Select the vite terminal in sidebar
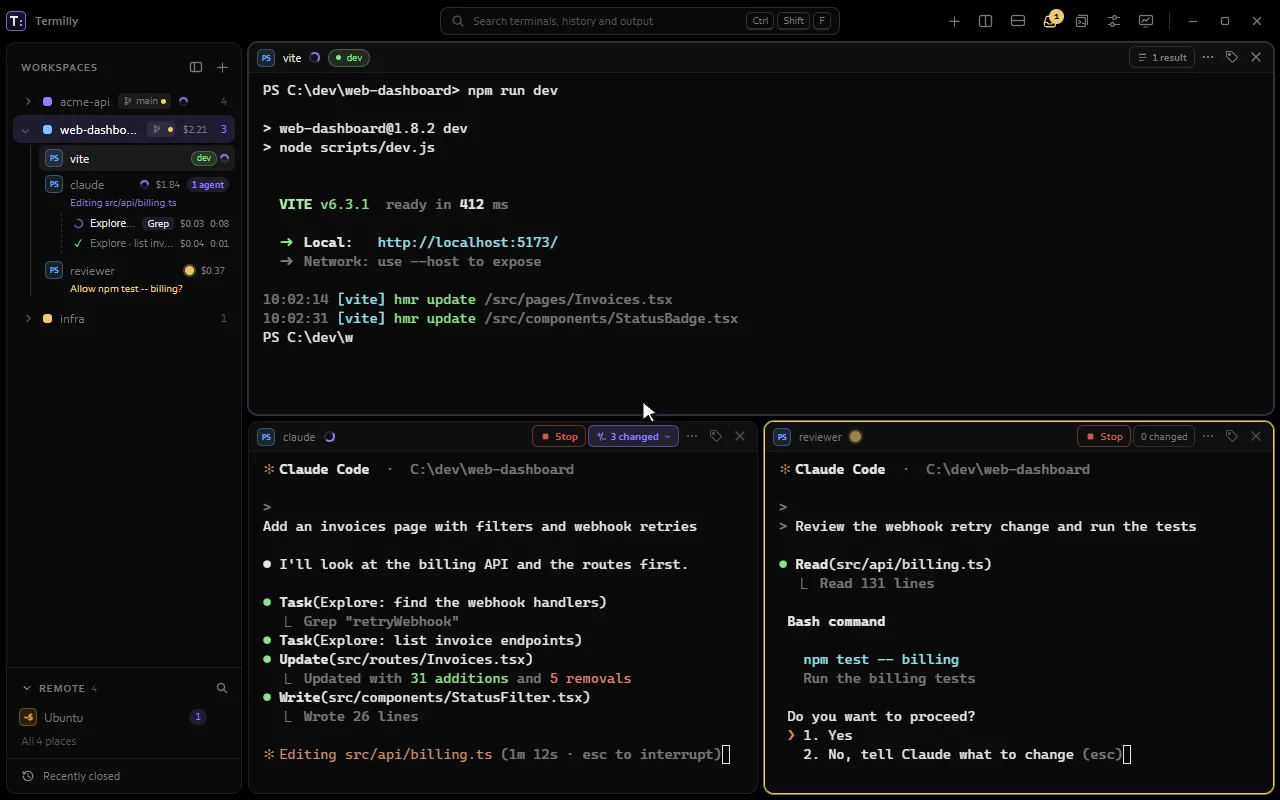 [x=137, y=158]
